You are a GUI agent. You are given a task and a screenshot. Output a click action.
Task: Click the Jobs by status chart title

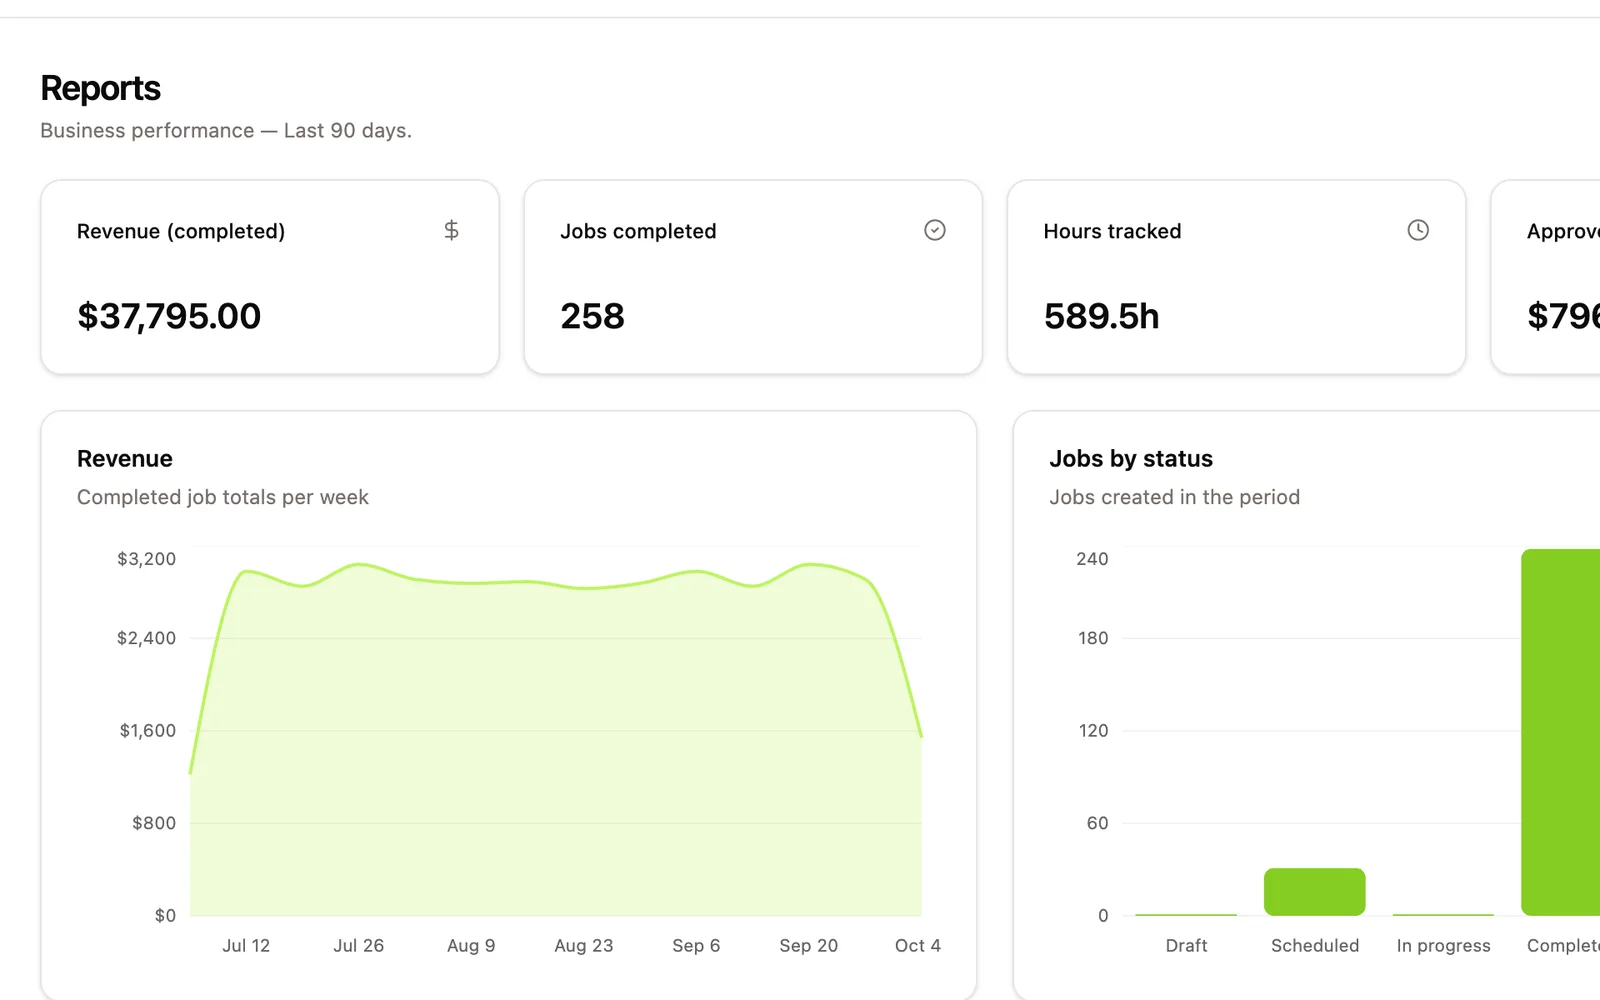(1131, 459)
